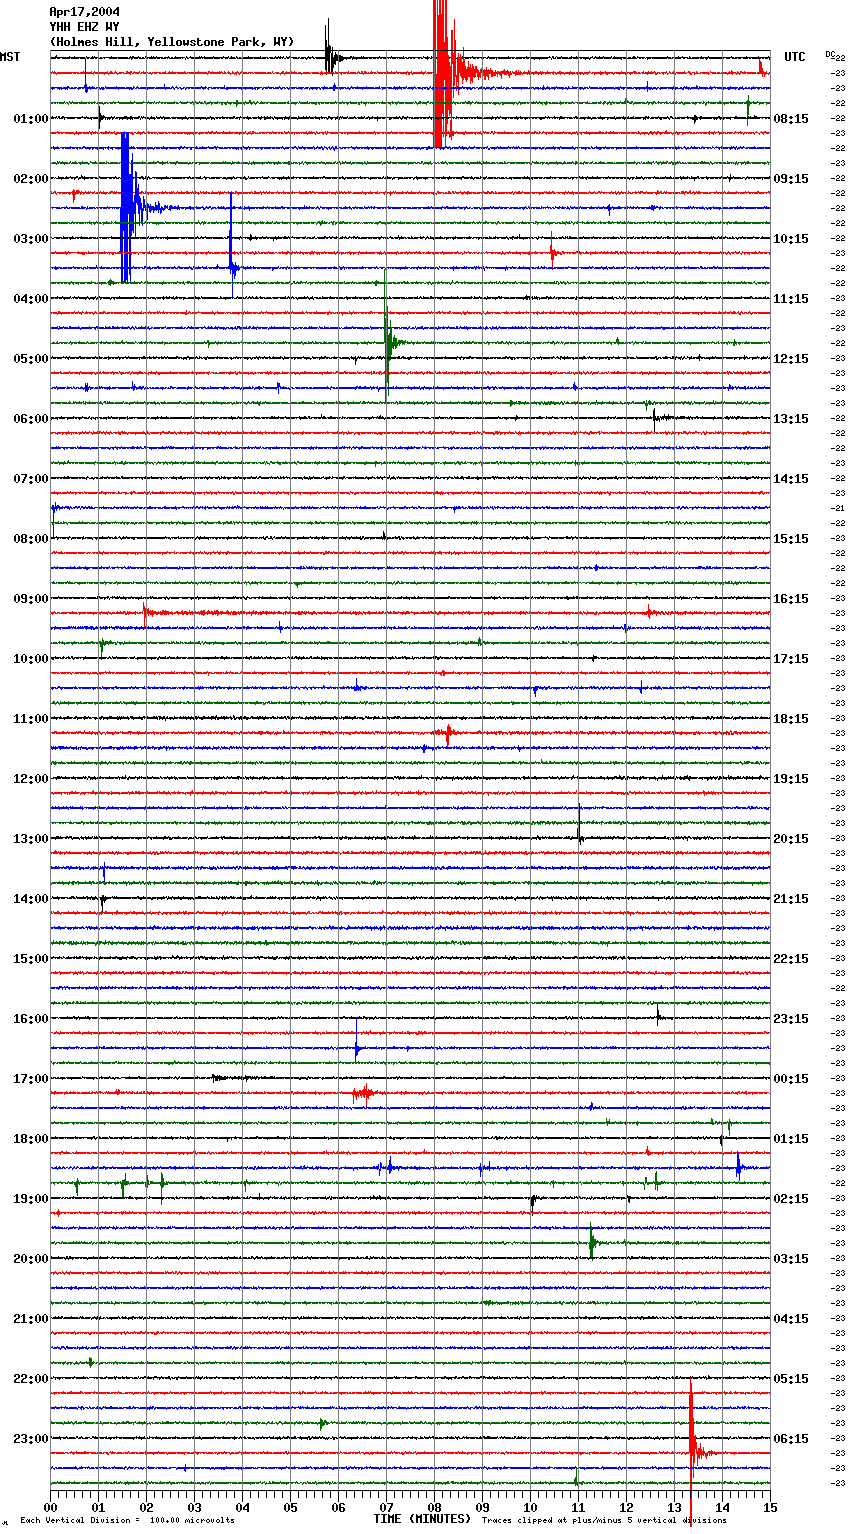Click the 10:15 UTC time label
The image size is (850, 1534).
click(x=791, y=239)
